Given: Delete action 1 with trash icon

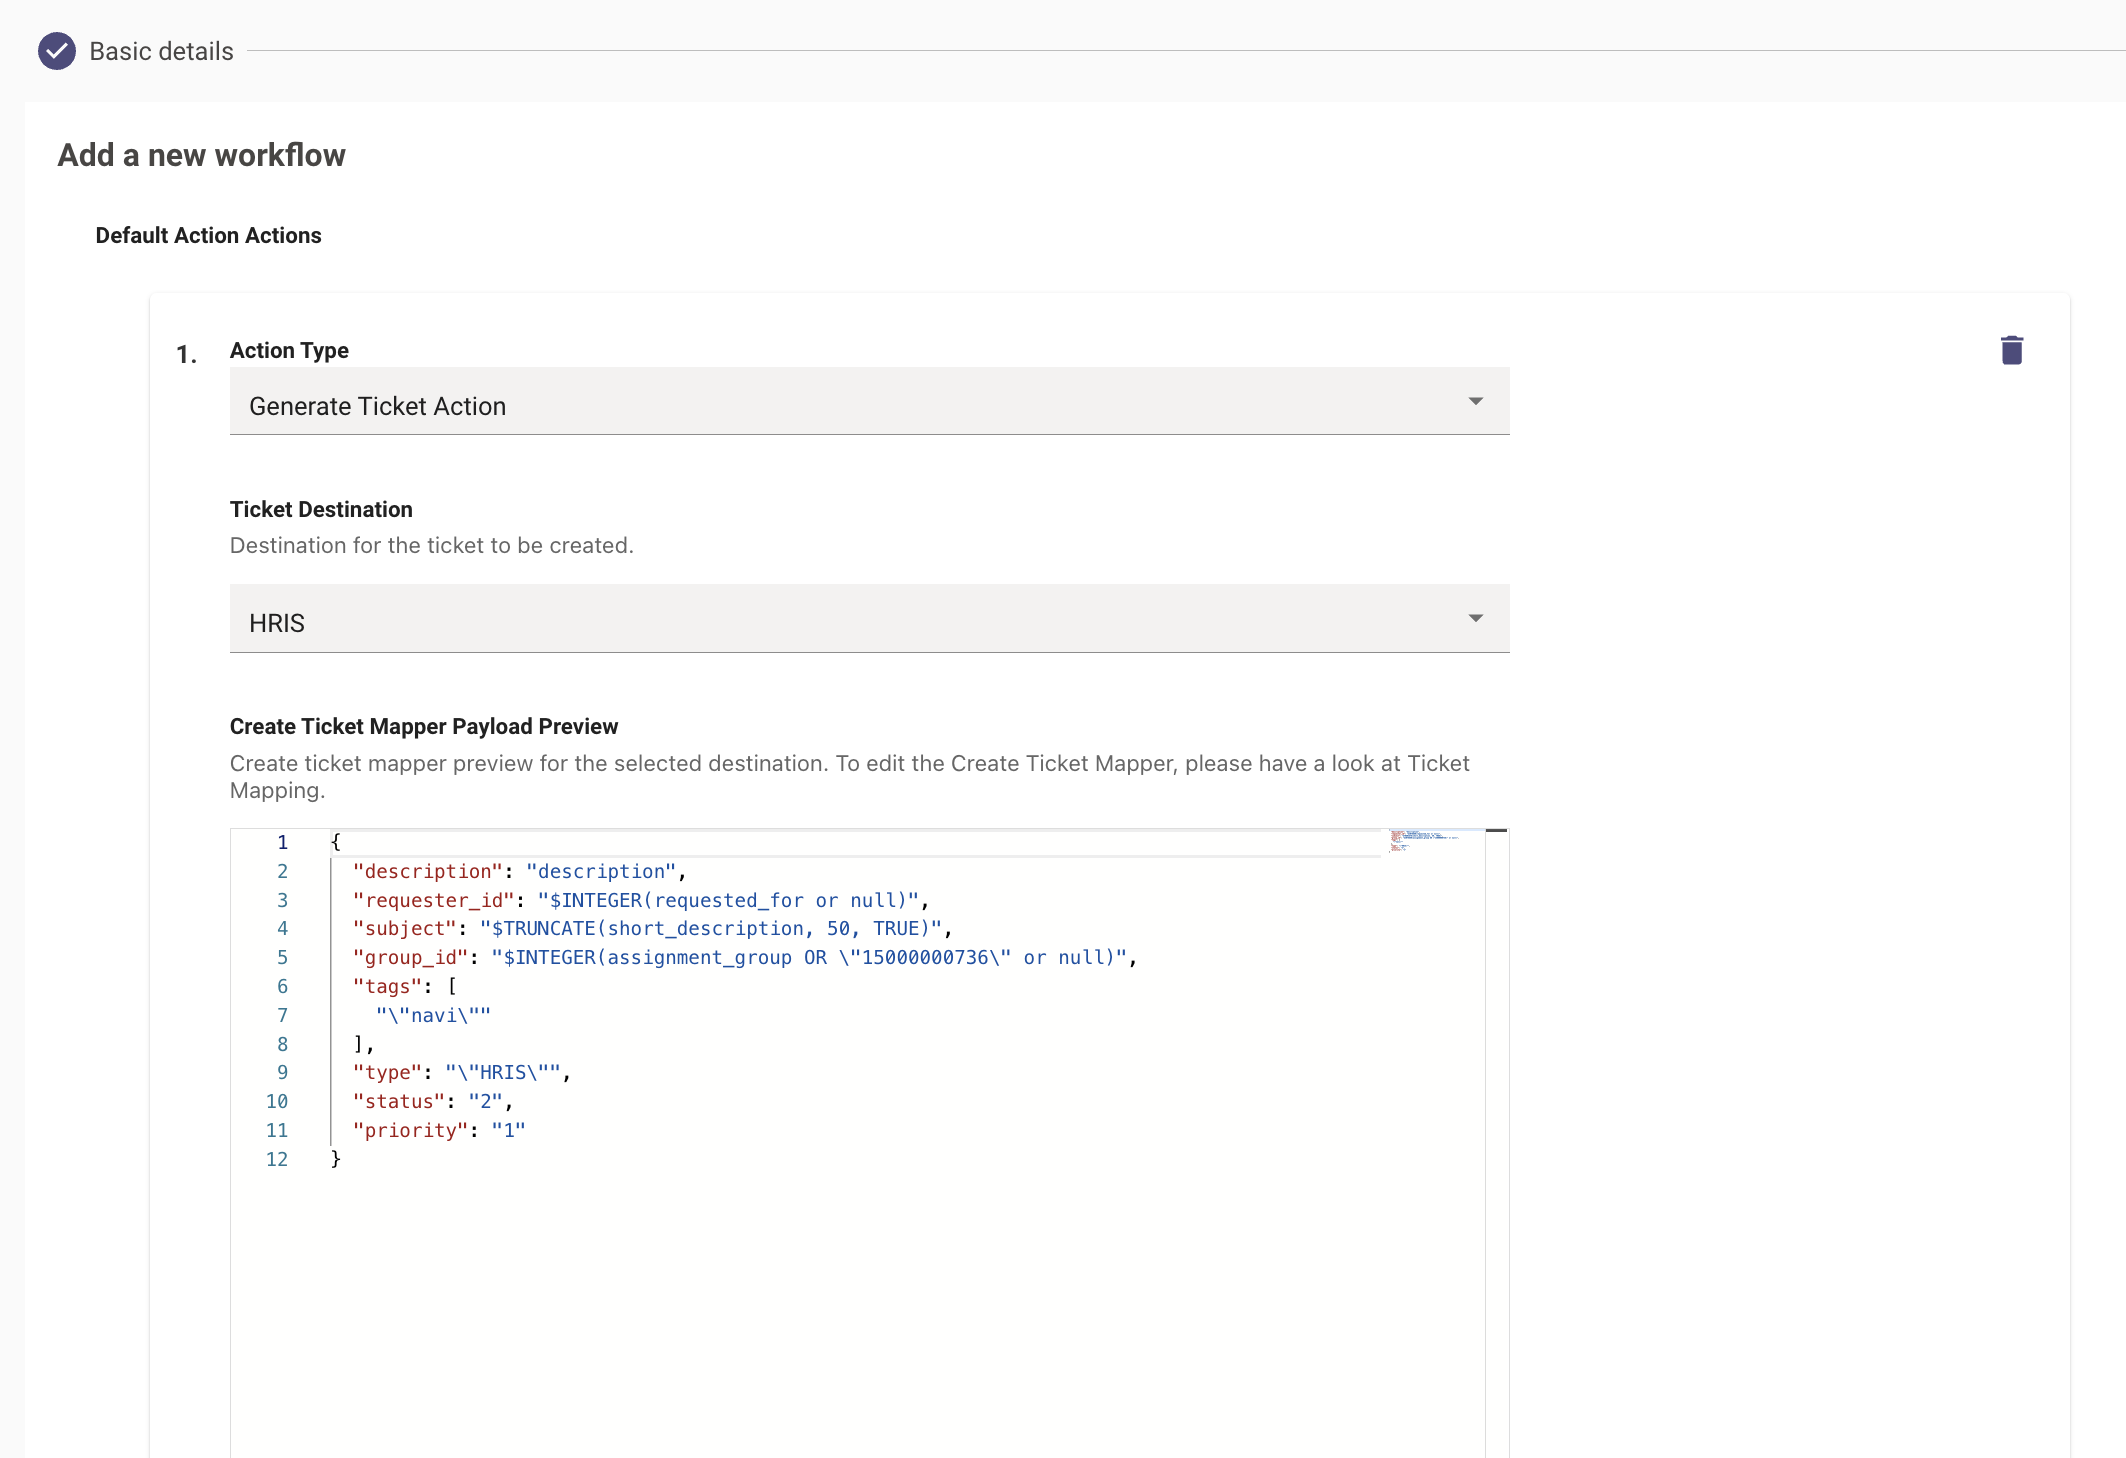Looking at the screenshot, I should (2011, 350).
